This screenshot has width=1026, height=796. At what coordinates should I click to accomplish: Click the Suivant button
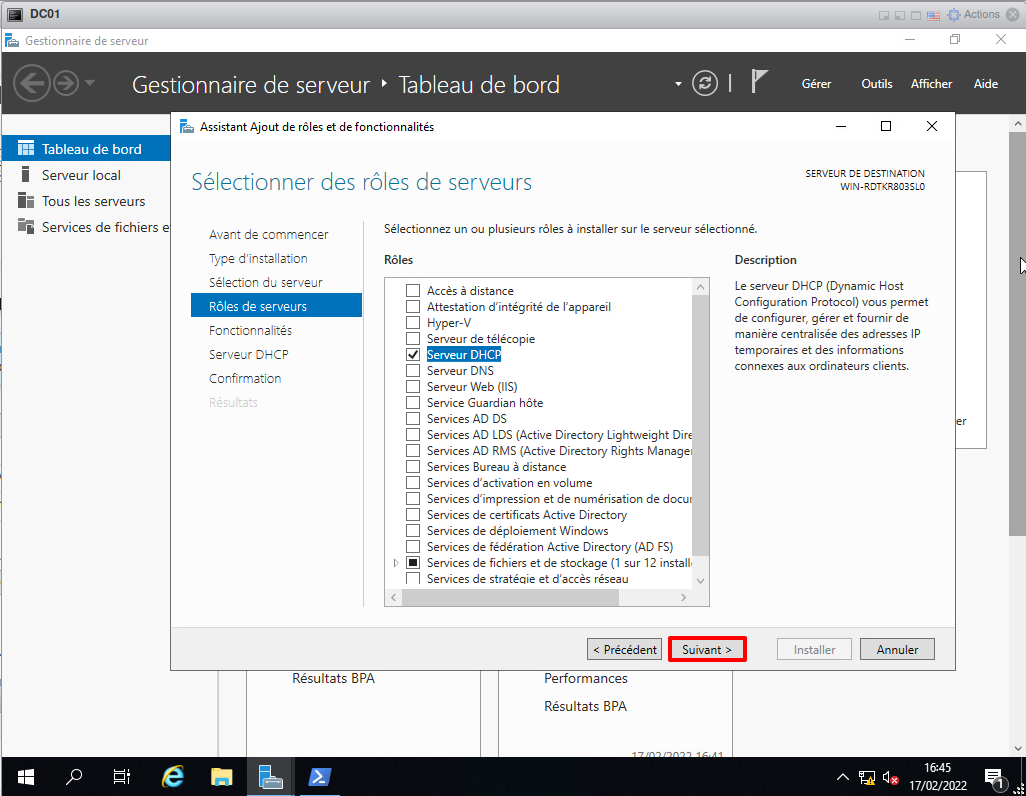pyautogui.click(x=707, y=649)
